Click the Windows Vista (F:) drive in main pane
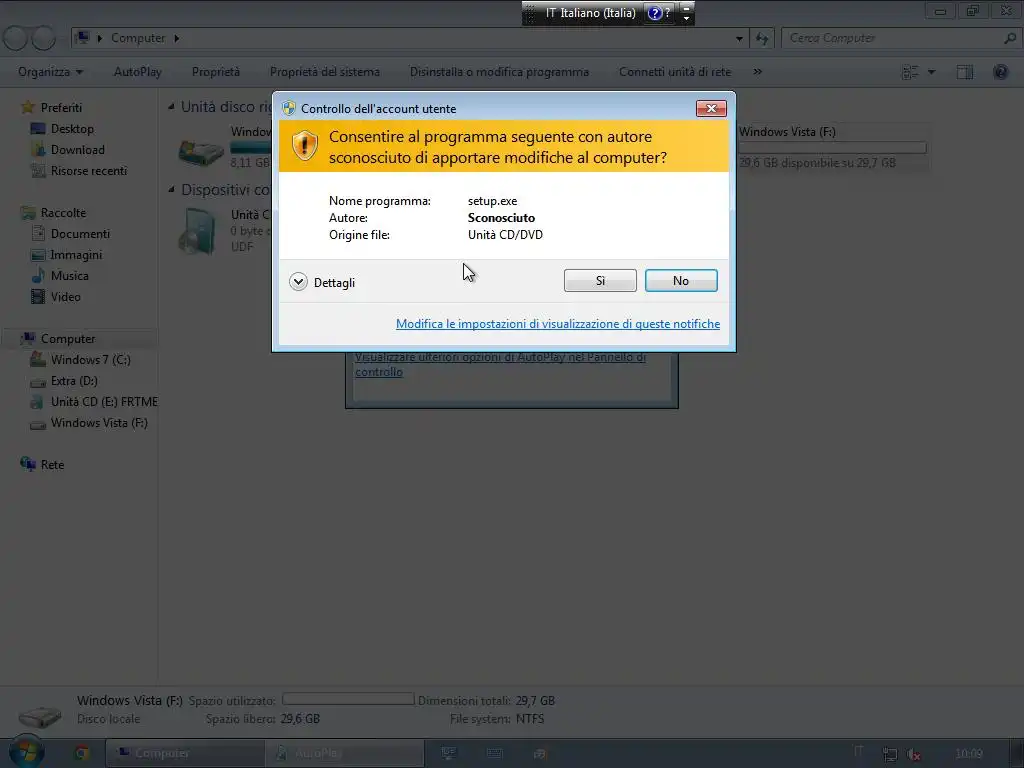 click(x=831, y=147)
